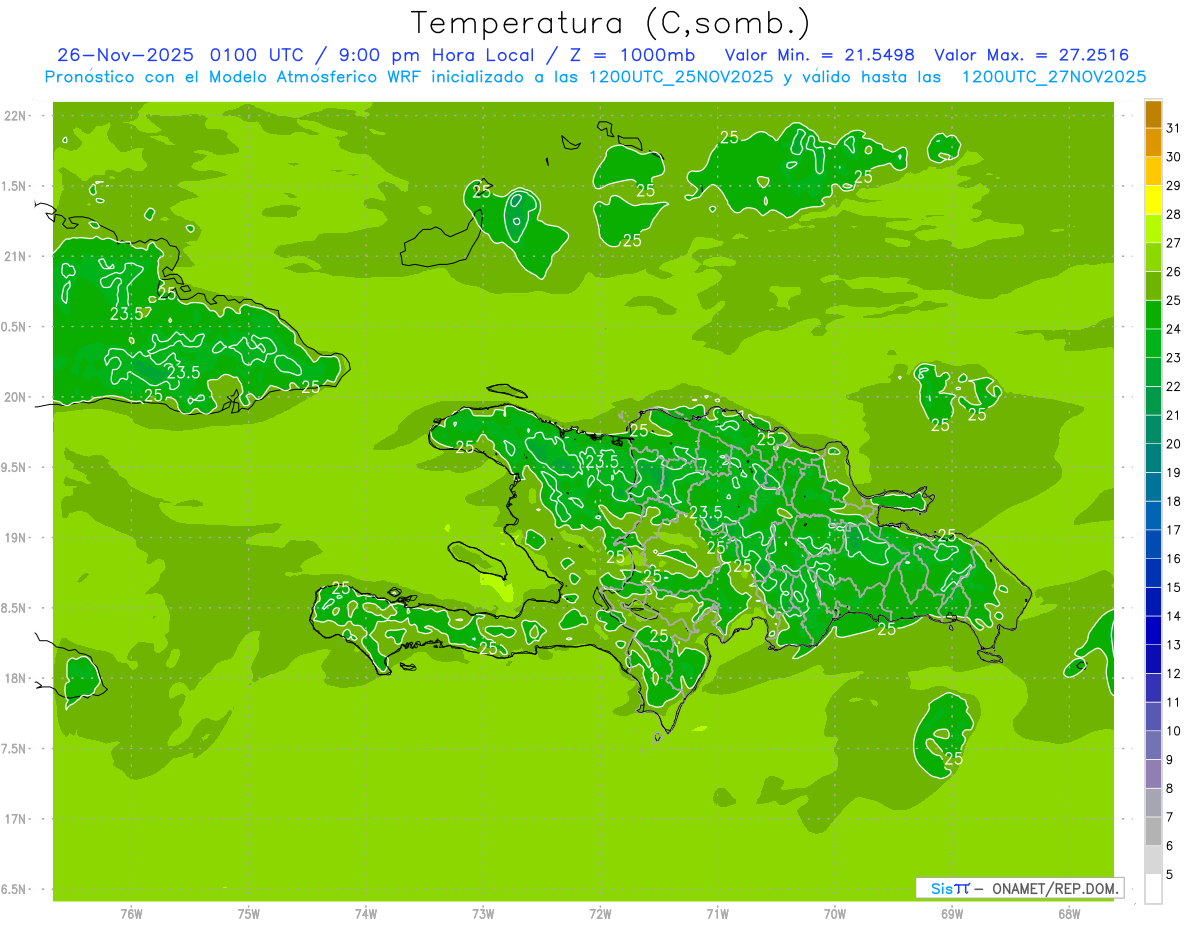Click the 14 label on the color scale
The width and height of the screenshot is (1200, 927).
(x=1174, y=616)
